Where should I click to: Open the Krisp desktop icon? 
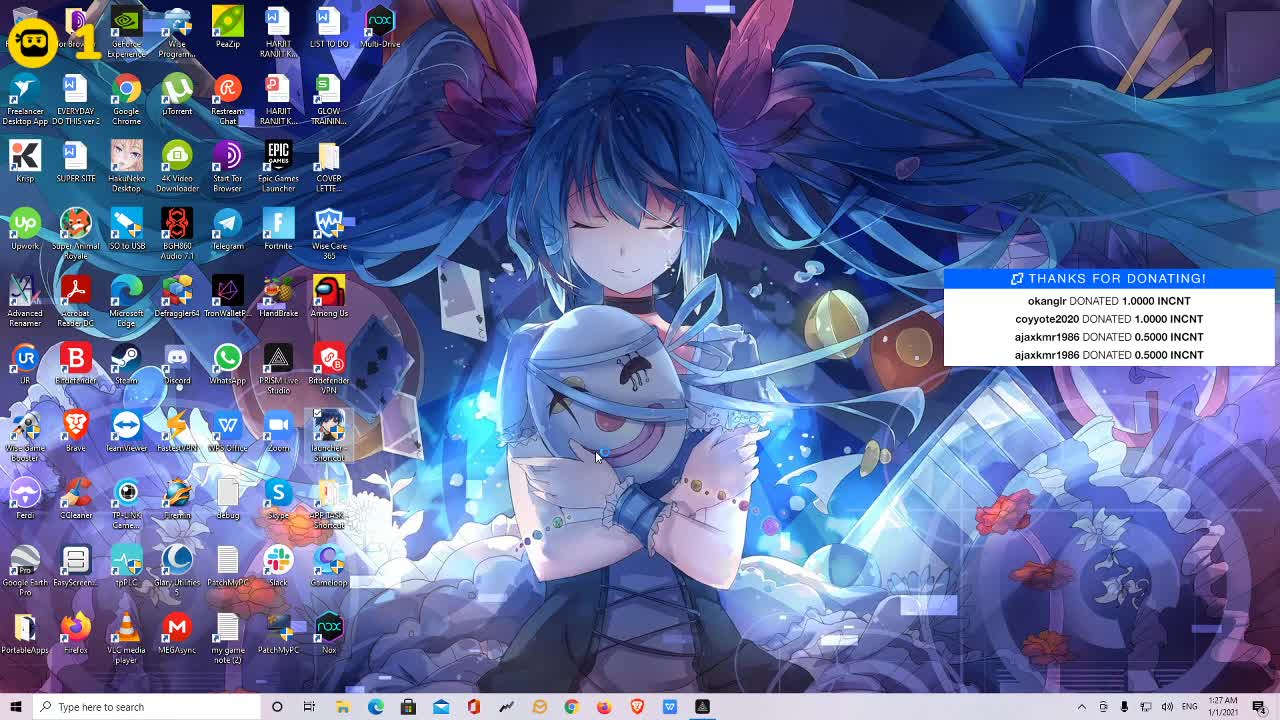25,162
